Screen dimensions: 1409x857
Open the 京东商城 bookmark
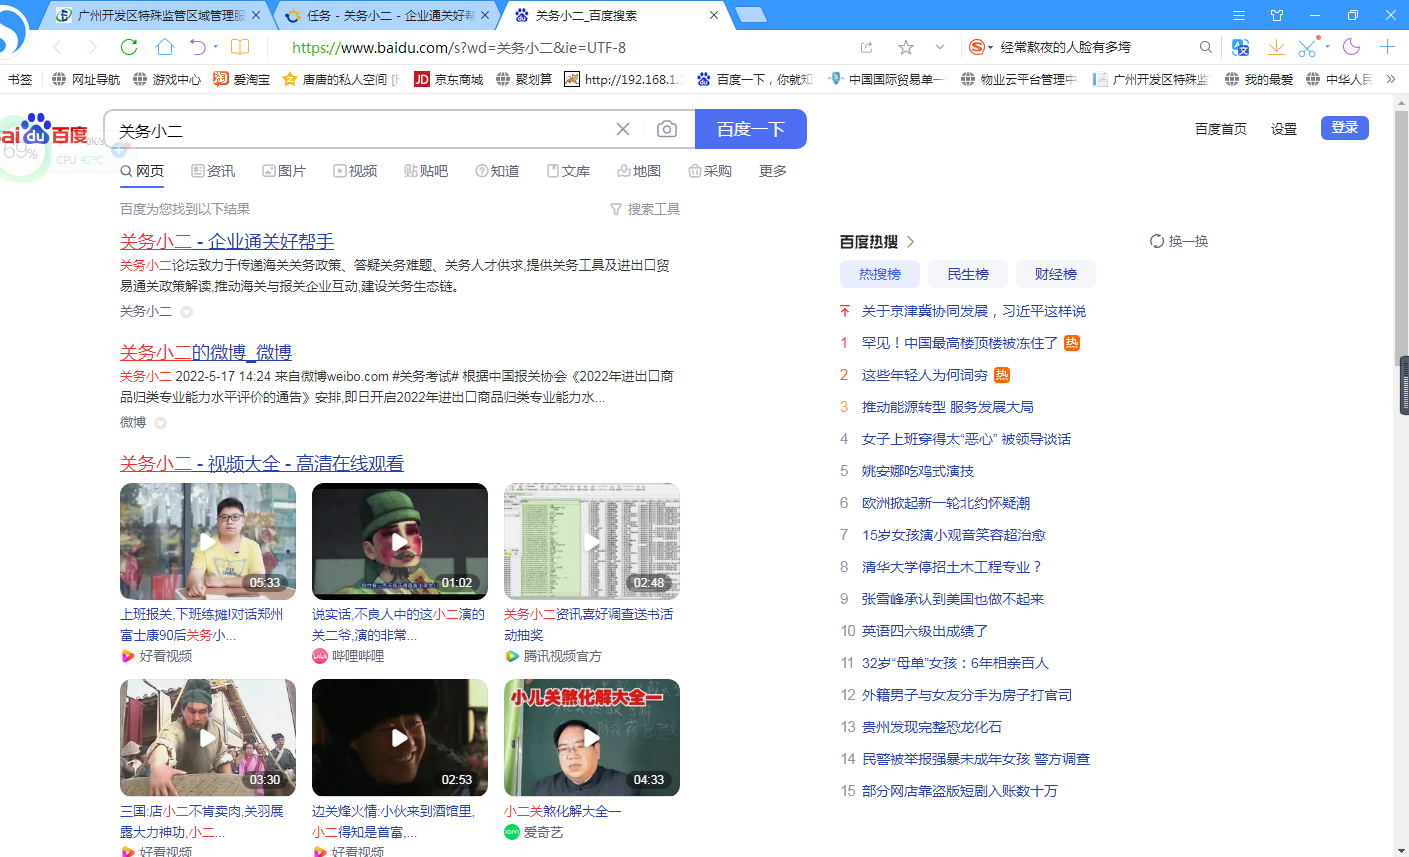449,79
